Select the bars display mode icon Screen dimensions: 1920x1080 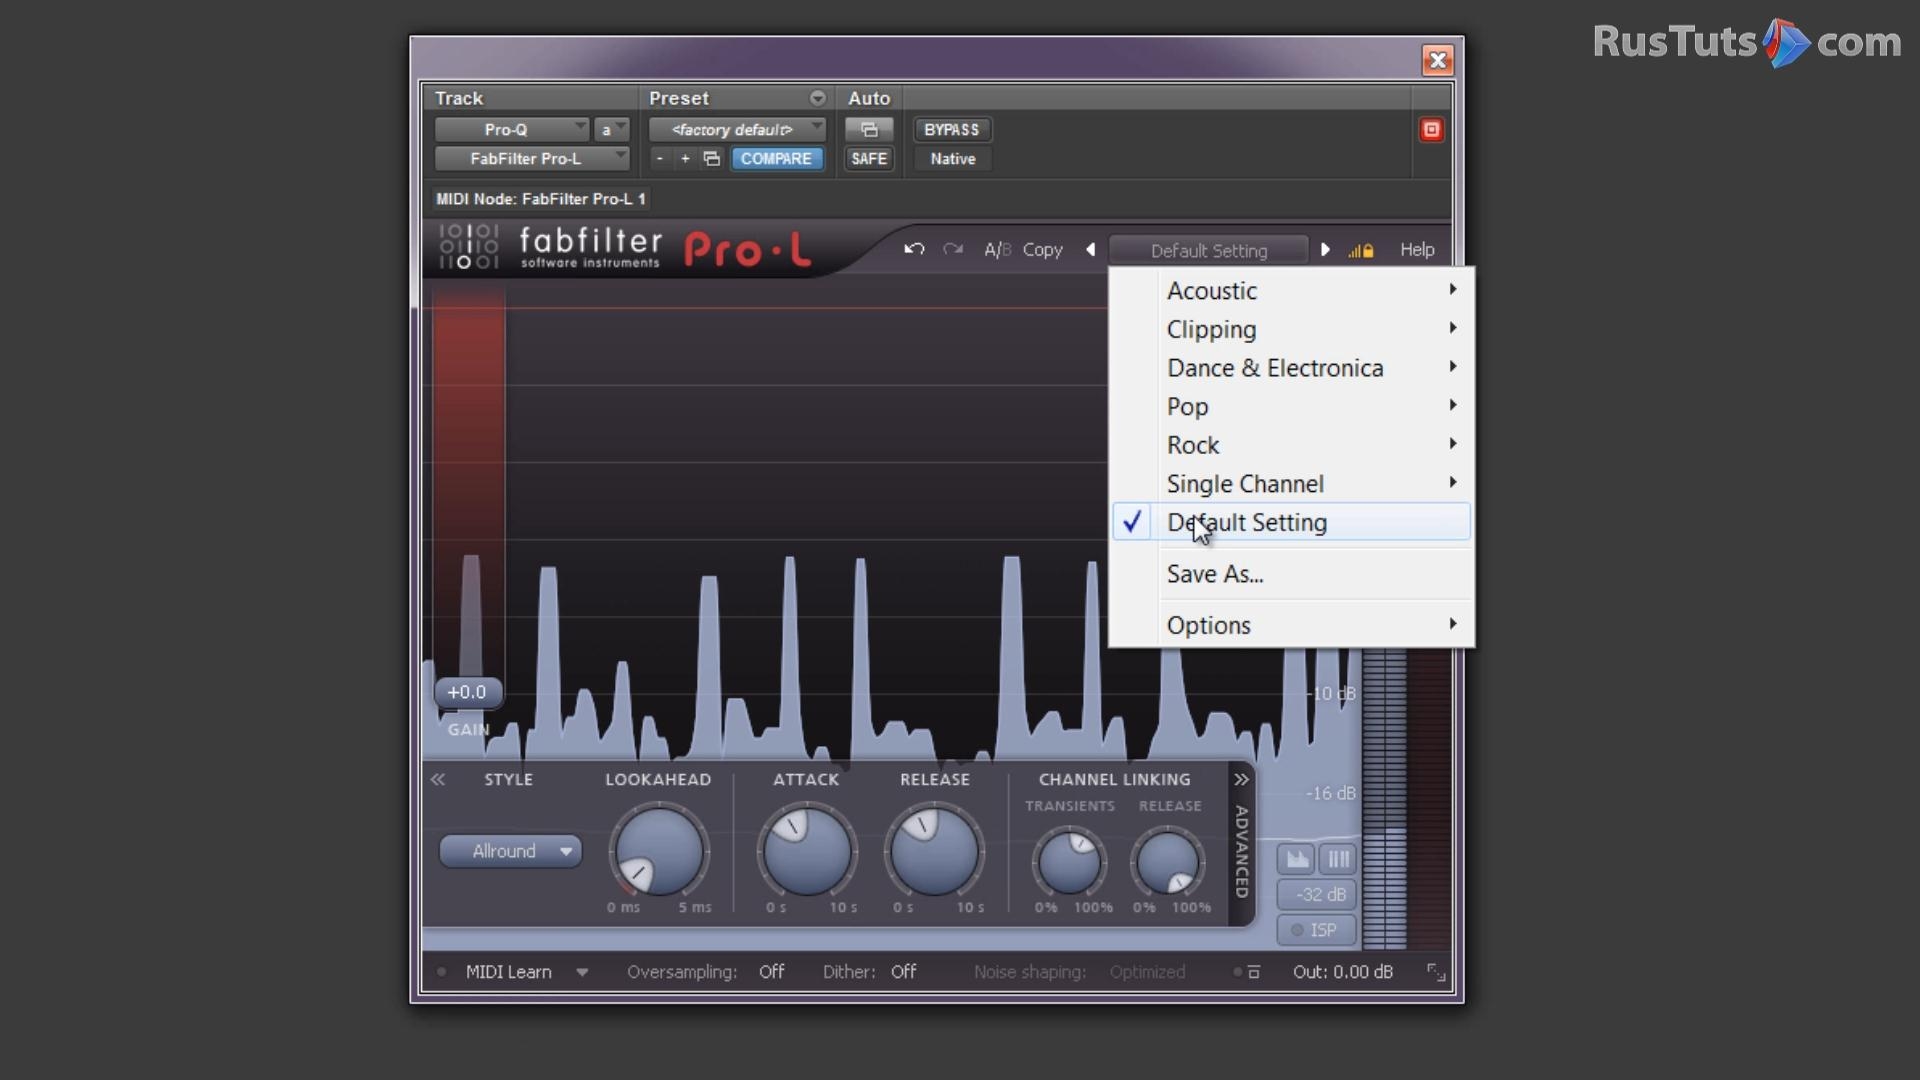pos(1338,859)
